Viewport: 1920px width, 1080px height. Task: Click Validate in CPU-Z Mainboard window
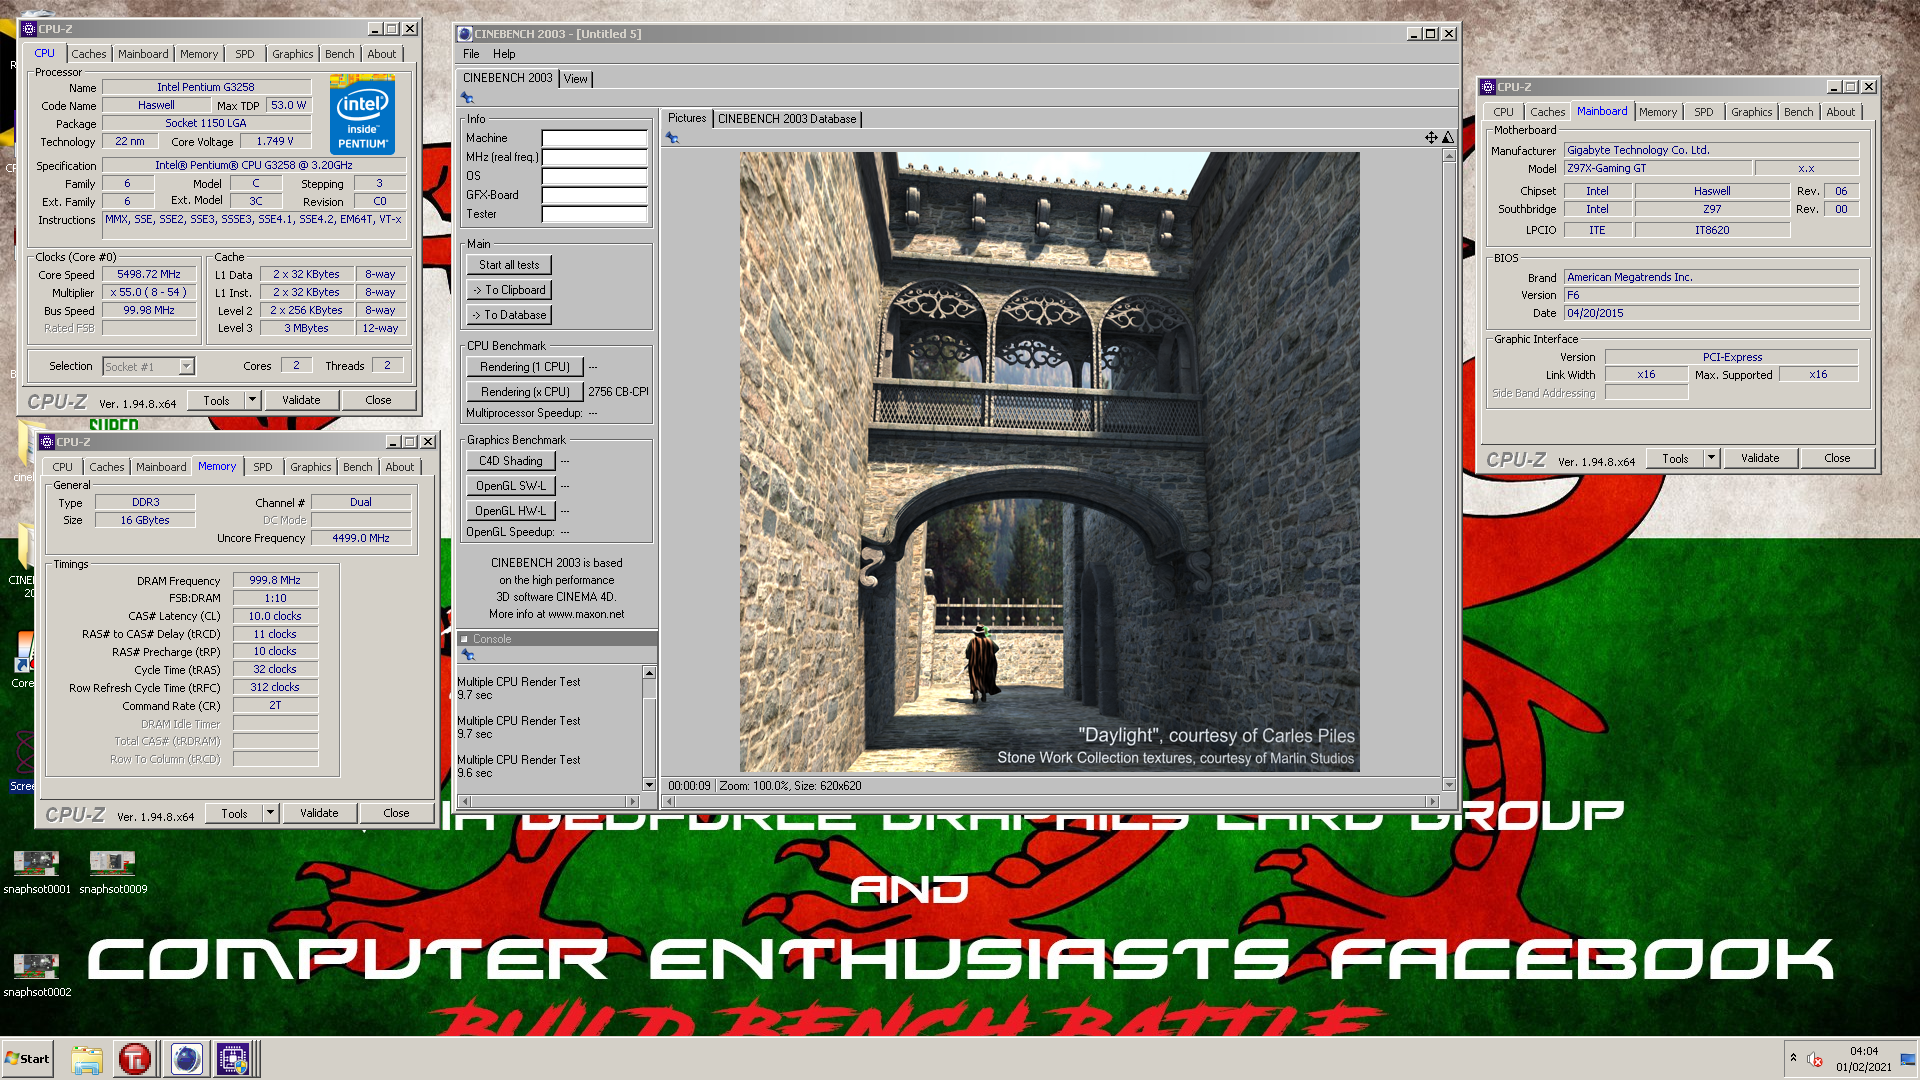[1760, 458]
